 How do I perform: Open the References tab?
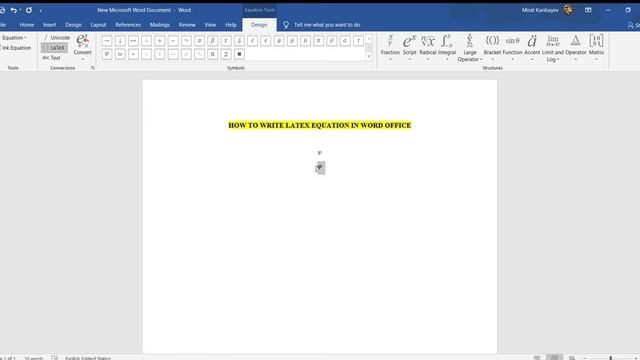[x=128, y=25]
